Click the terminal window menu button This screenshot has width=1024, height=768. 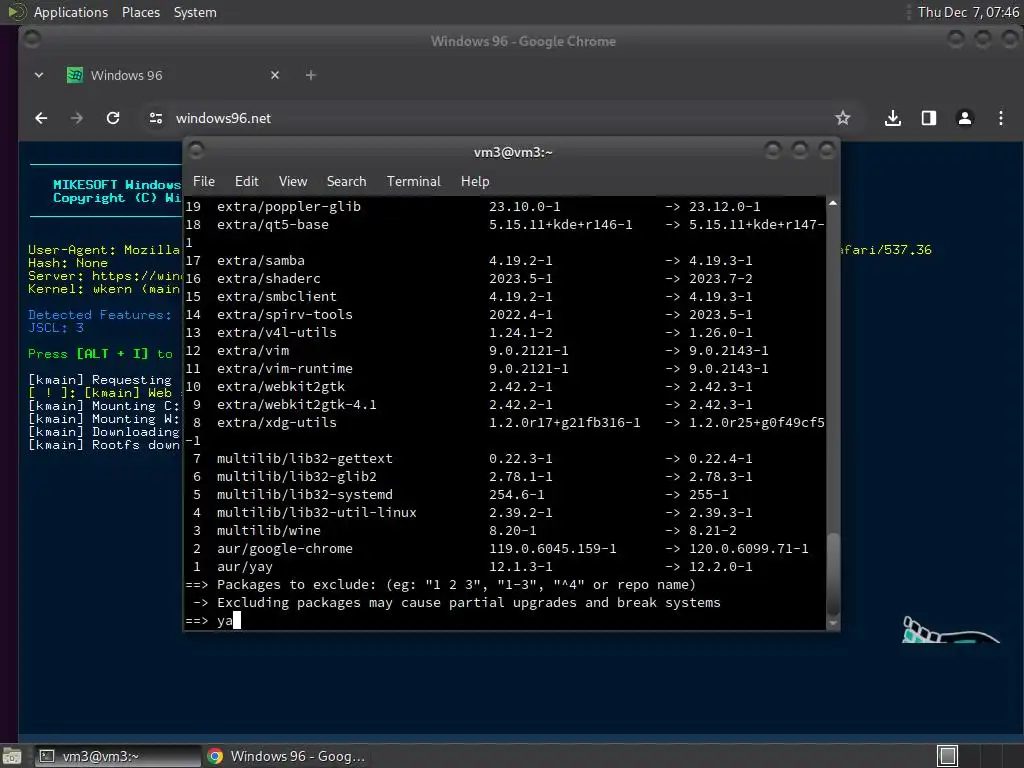click(195, 151)
